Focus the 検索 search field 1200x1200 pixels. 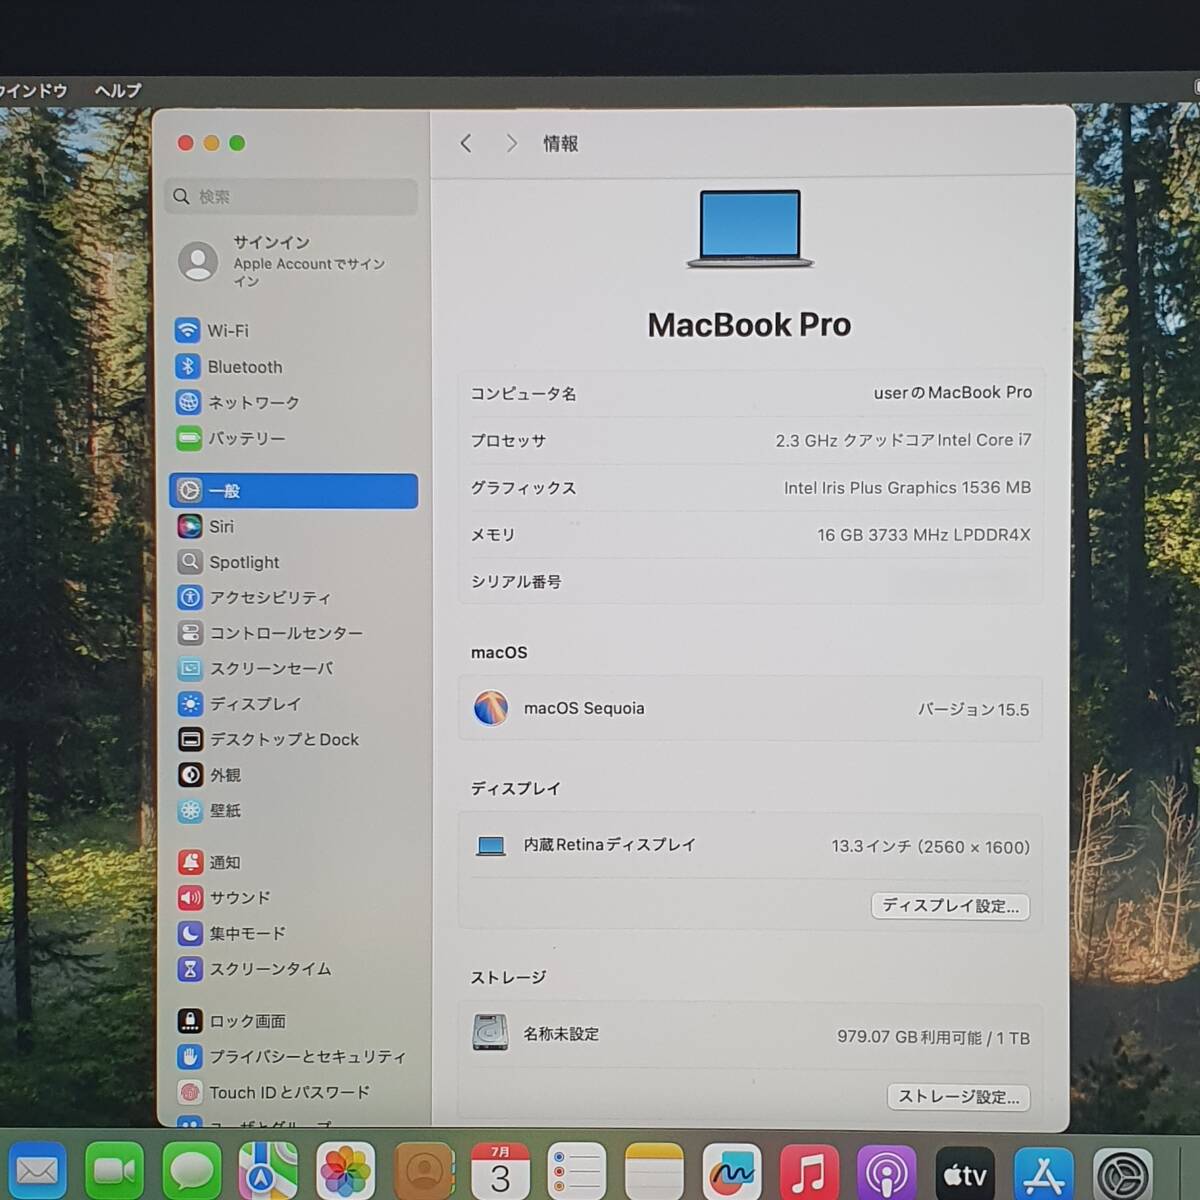click(x=291, y=197)
